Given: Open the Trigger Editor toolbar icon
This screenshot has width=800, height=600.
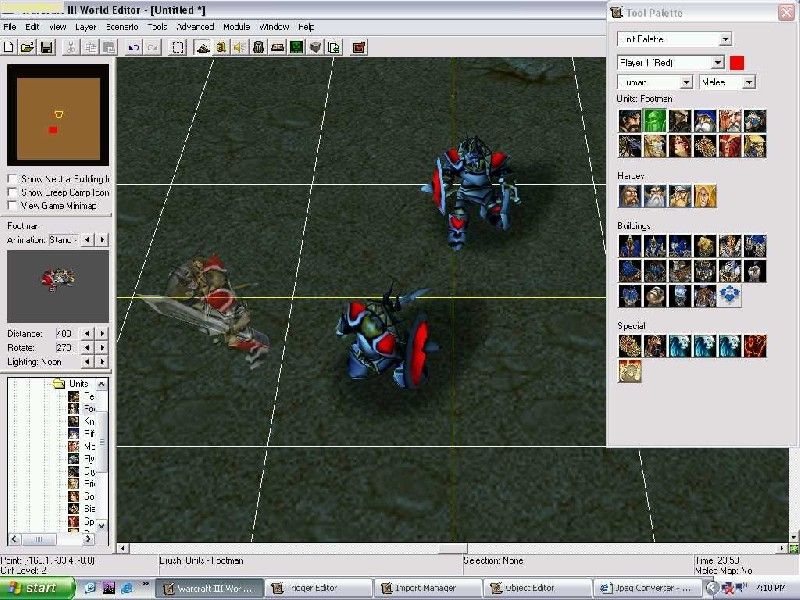Looking at the screenshot, I should pos(221,47).
